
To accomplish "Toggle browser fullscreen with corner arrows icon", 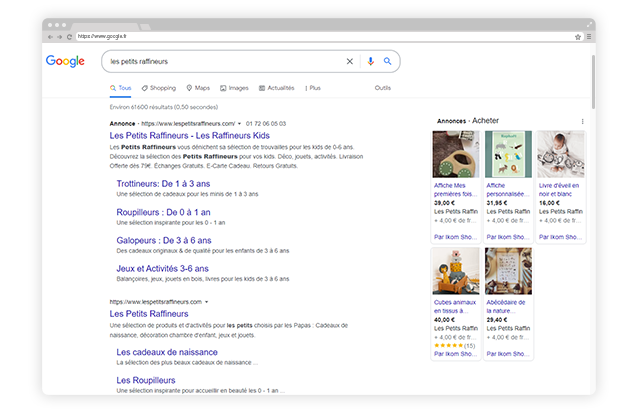I will point(589,25).
